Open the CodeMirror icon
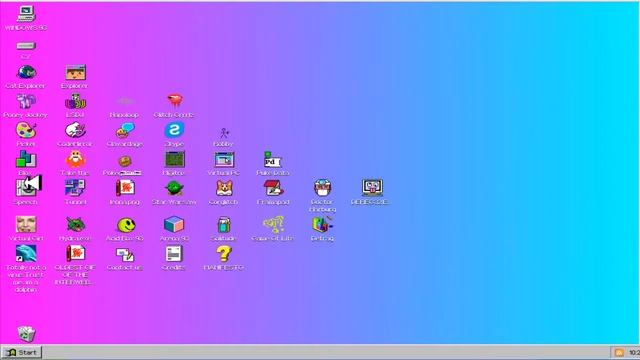 click(x=76, y=130)
